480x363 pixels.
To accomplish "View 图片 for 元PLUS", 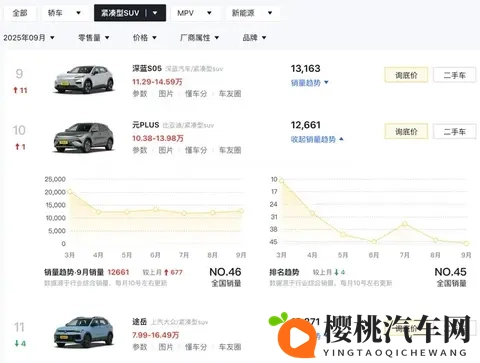I will click(x=166, y=150).
